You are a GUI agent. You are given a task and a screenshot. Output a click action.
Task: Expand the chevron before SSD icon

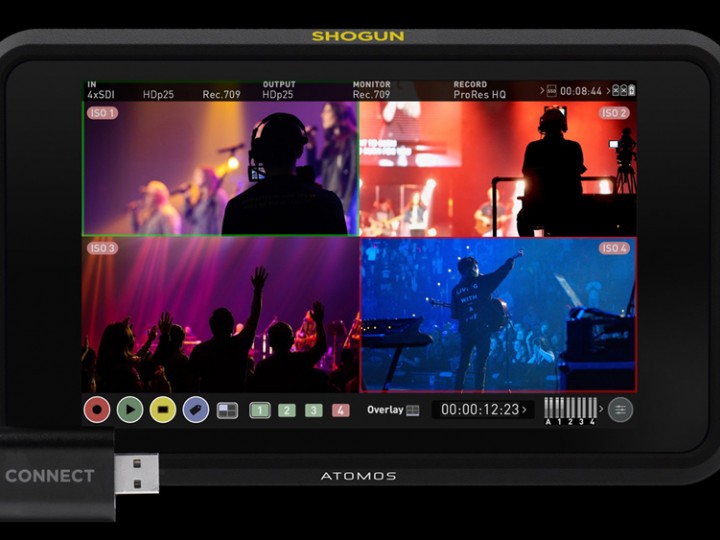click(542, 90)
